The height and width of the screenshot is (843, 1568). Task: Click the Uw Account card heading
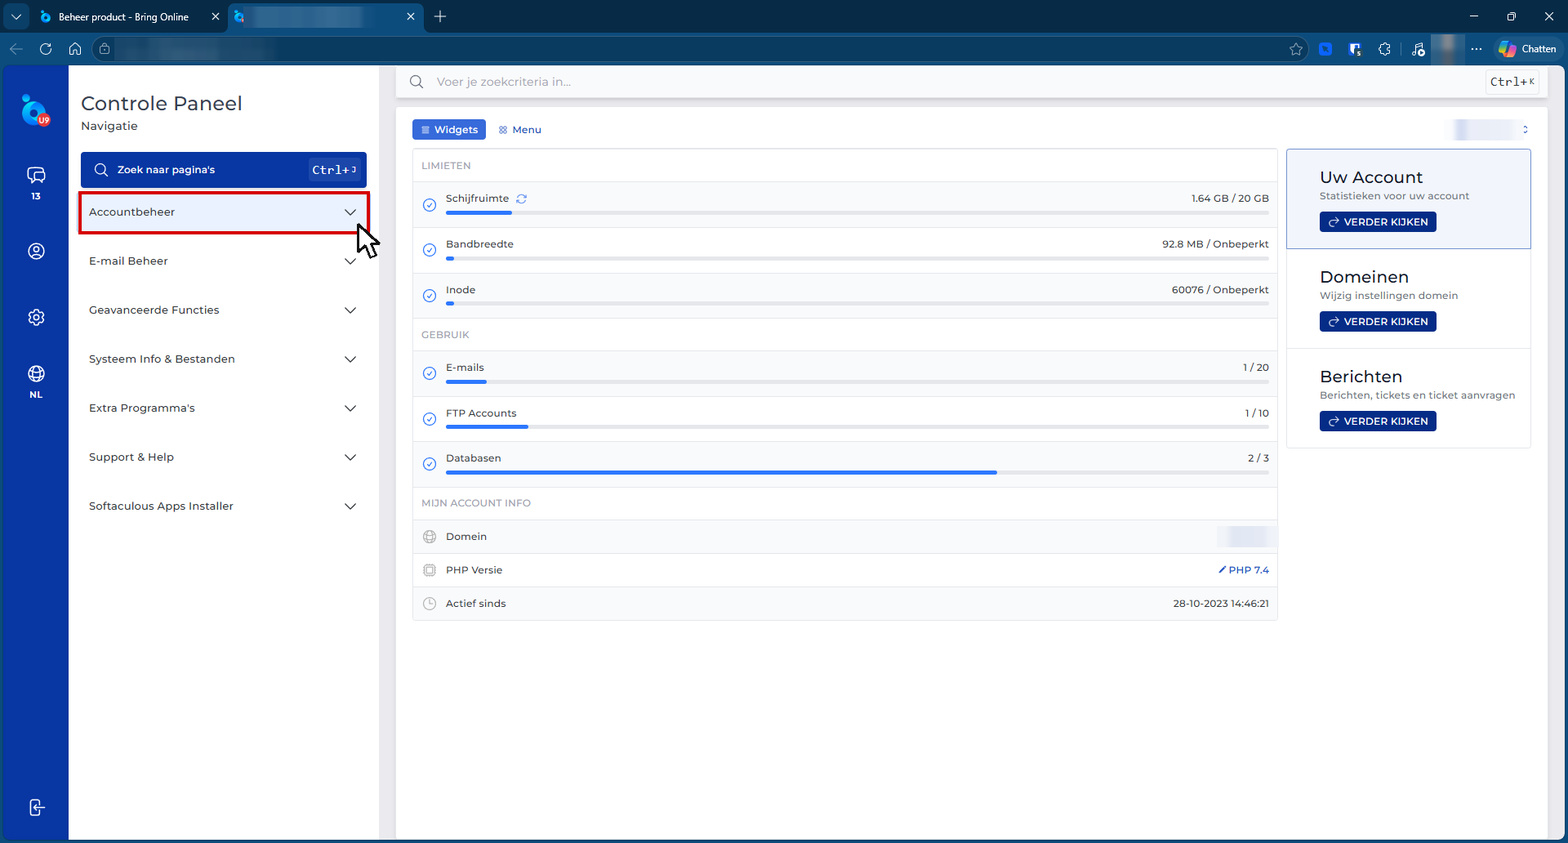tap(1371, 177)
